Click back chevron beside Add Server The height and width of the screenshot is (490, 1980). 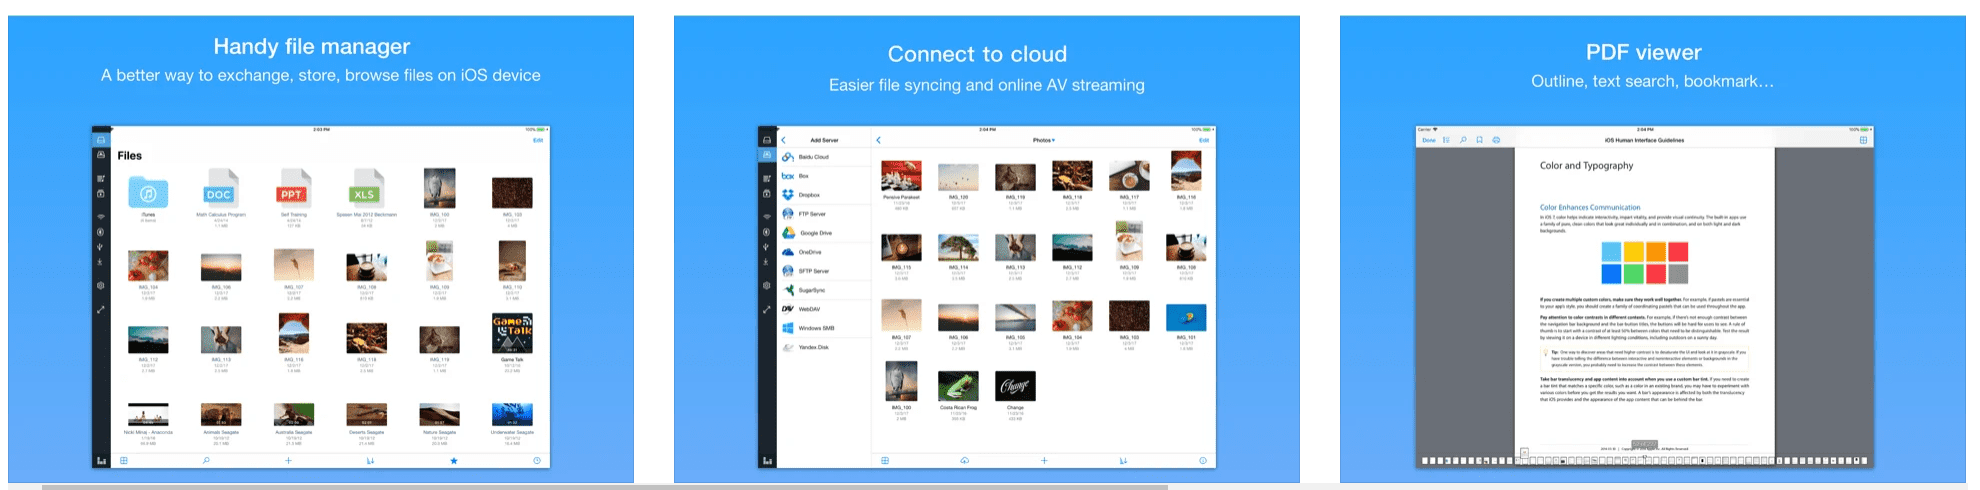[x=784, y=140]
